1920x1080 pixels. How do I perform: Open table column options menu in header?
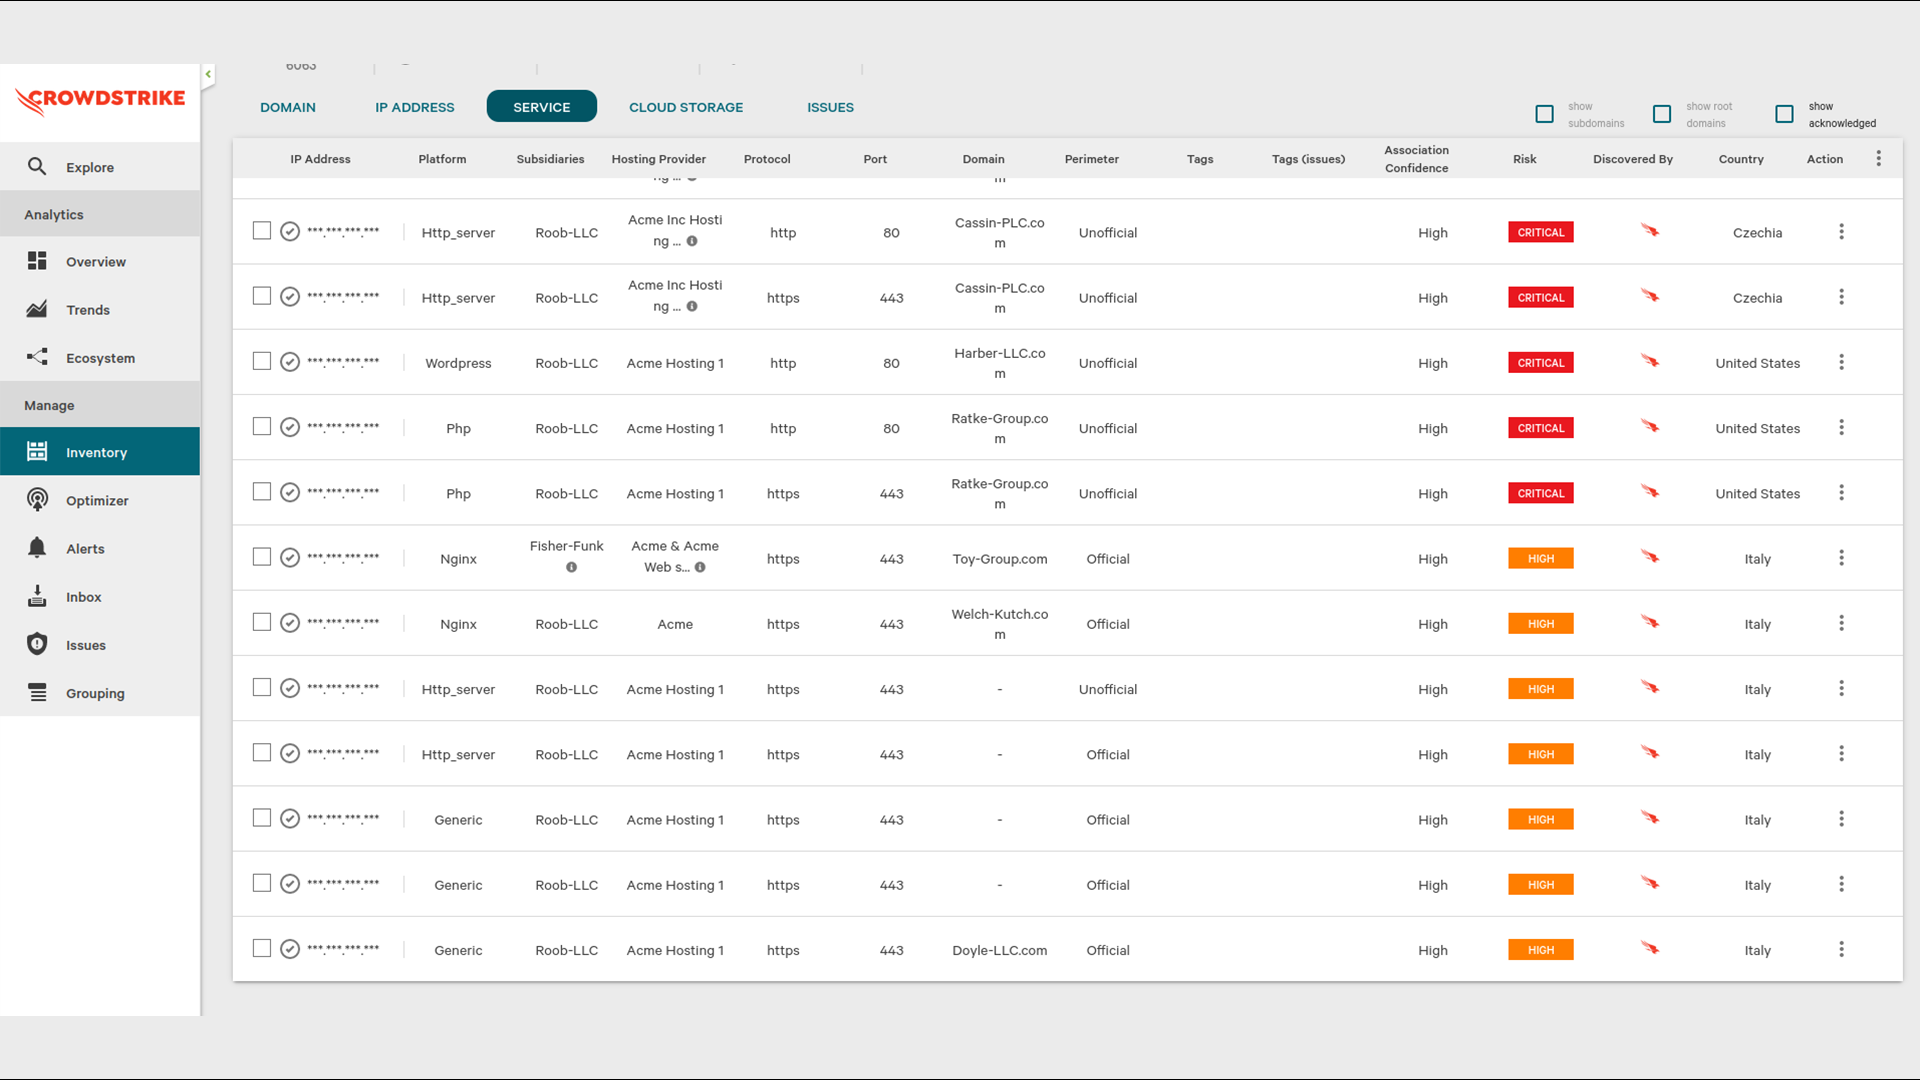(x=1879, y=159)
